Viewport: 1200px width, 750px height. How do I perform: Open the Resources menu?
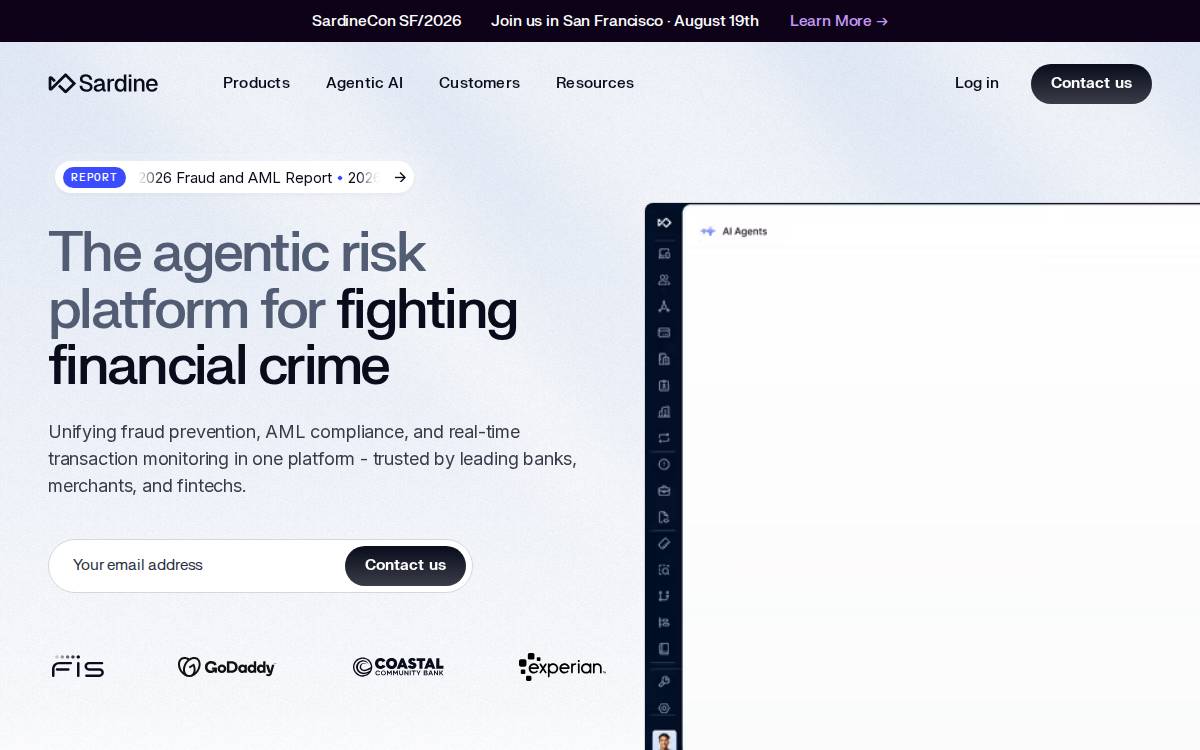[x=595, y=83]
